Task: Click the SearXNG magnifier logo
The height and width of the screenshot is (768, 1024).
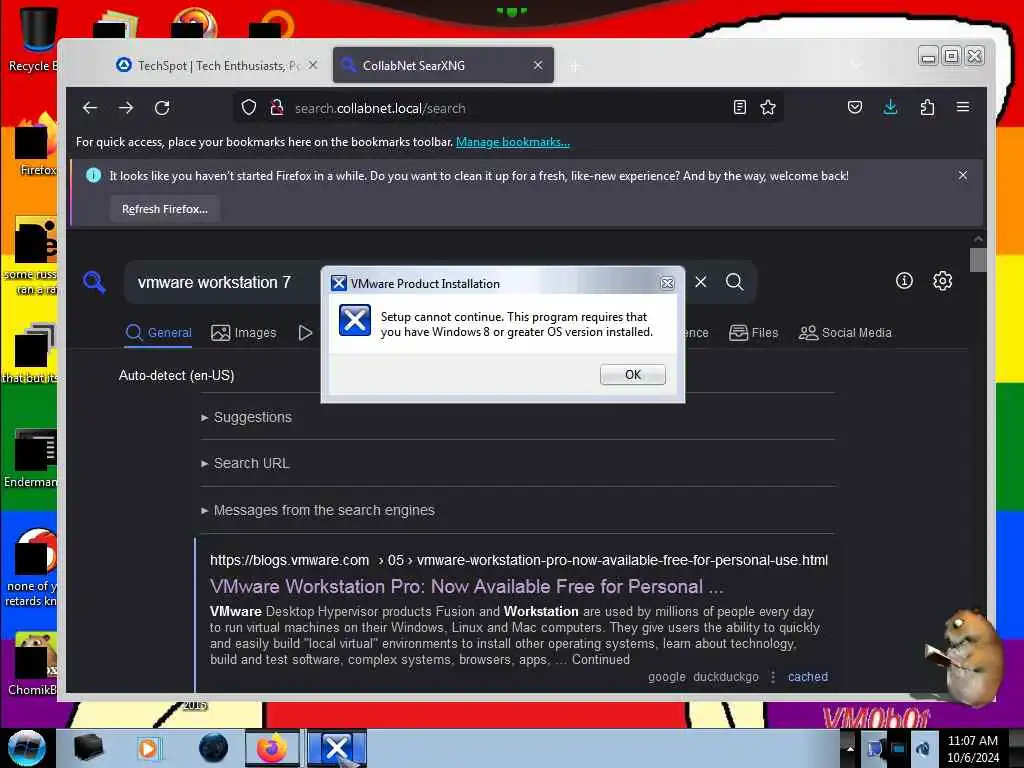Action: [x=95, y=282]
